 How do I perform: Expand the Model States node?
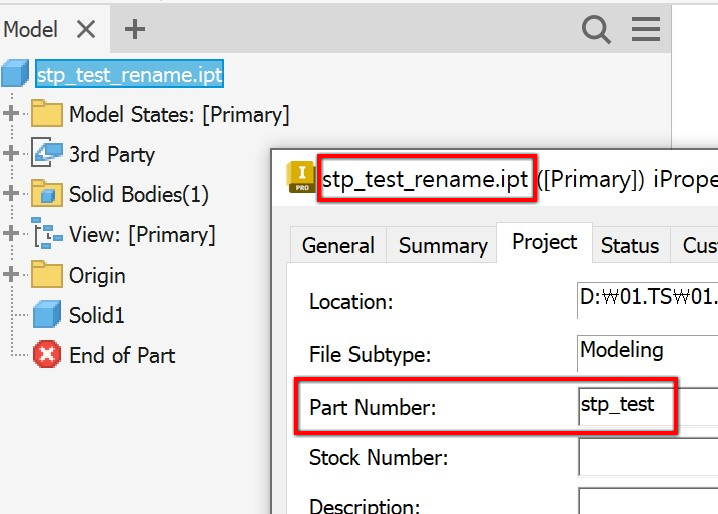point(12,114)
